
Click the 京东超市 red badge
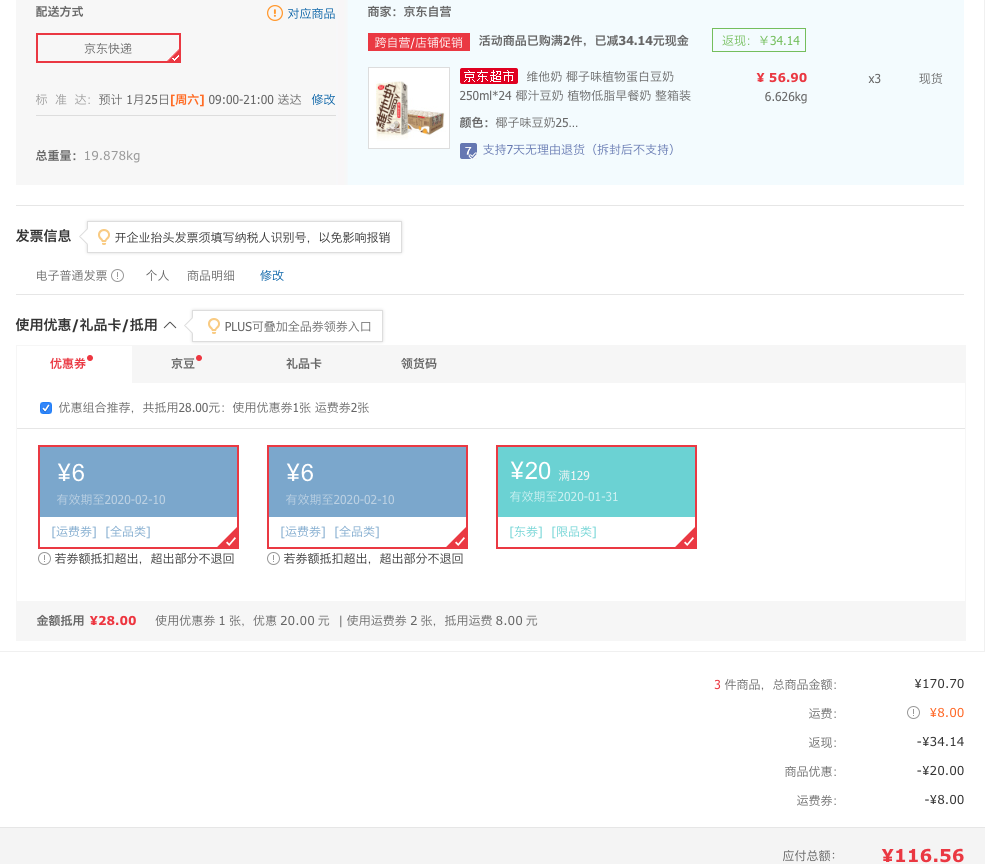point(489,77)
